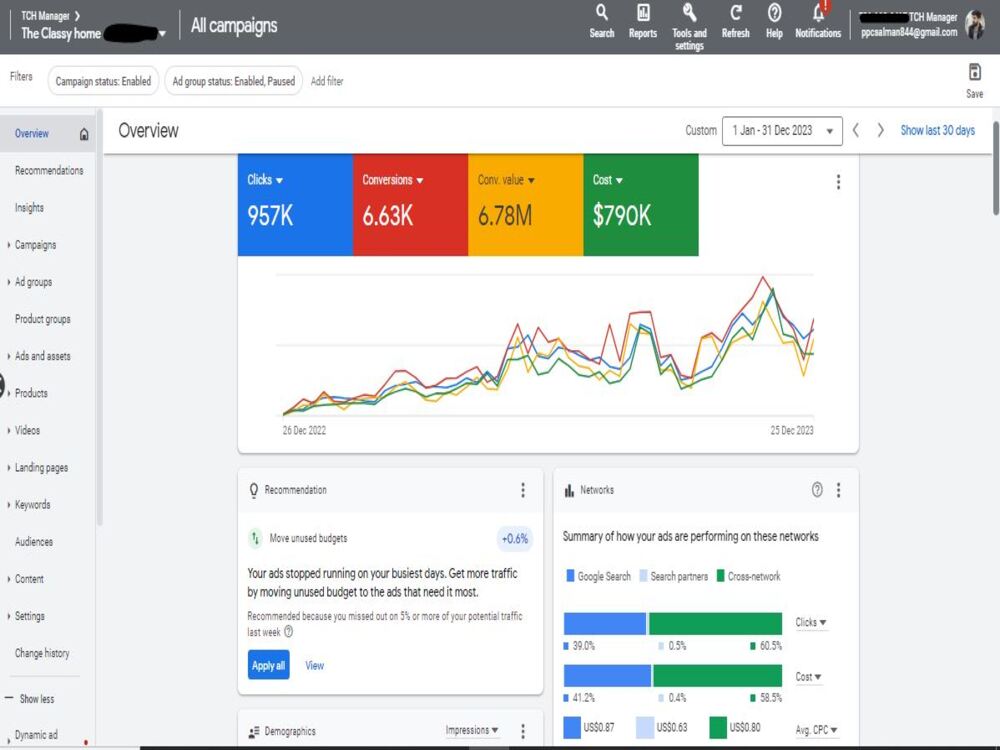Open Landing pages in the sidebar
Viewport: 1000px width, 750px height.
click(41, 468)
